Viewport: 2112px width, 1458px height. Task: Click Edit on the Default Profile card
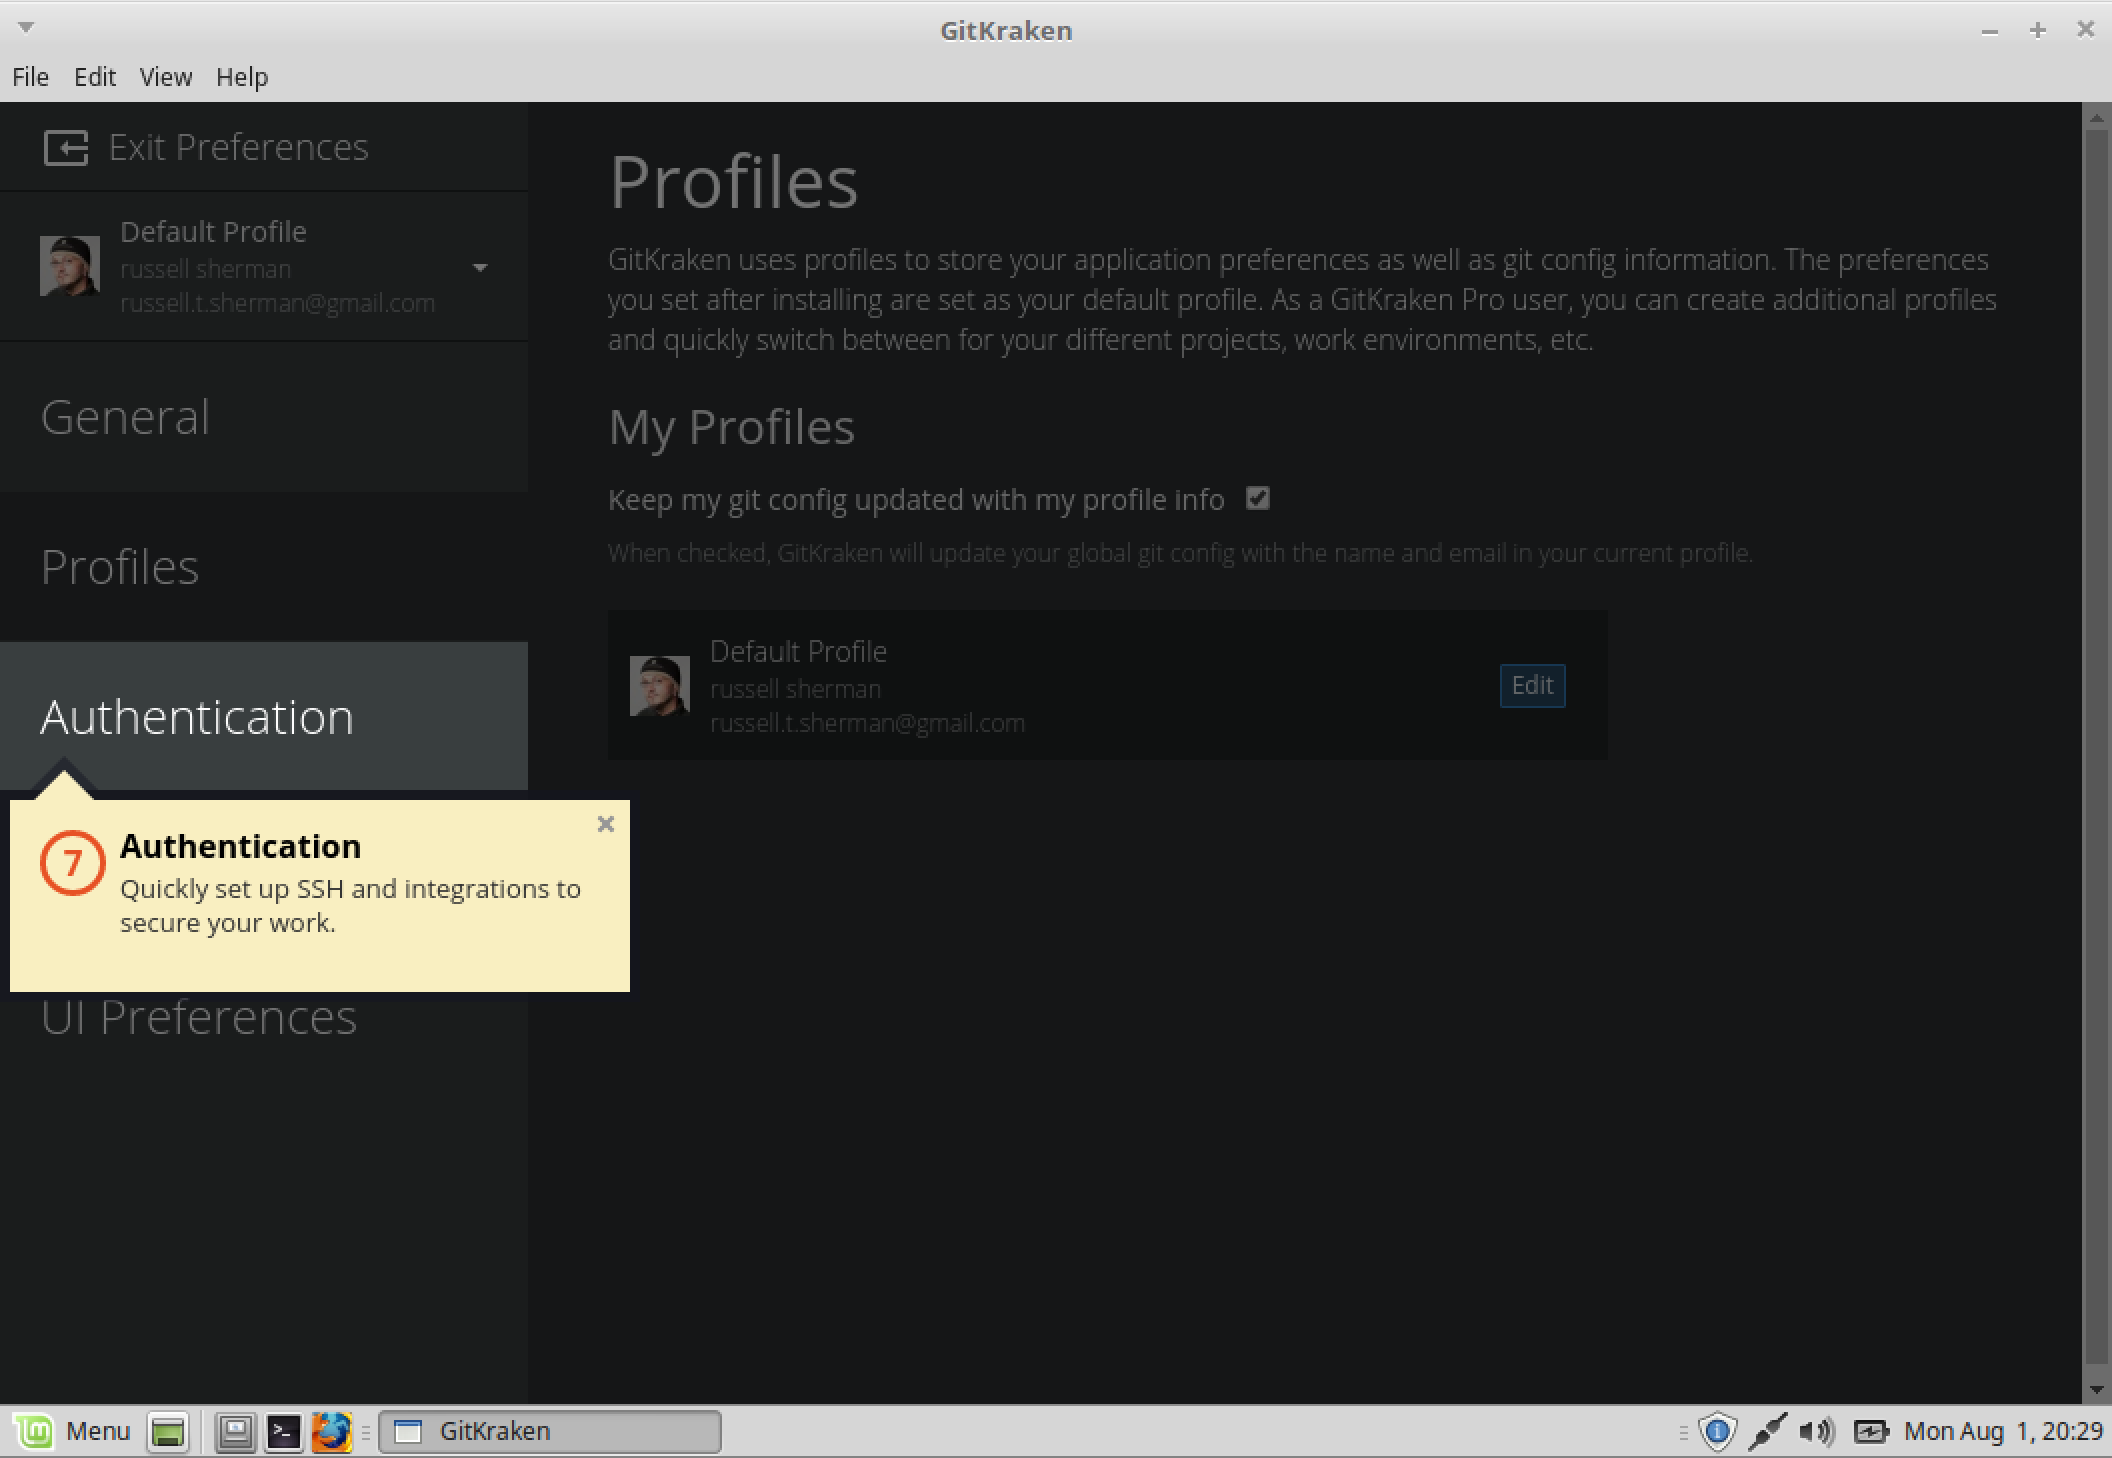(x=1532, y=686)
